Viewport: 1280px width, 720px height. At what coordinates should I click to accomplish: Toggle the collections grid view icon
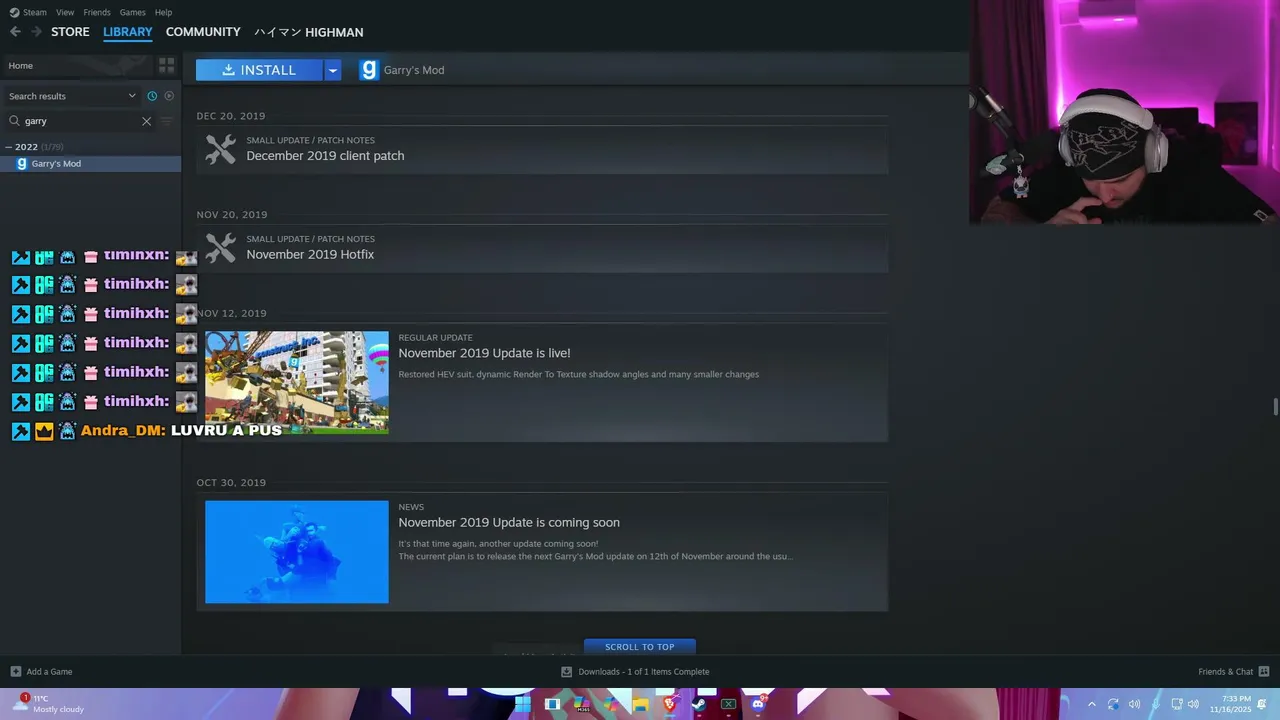[x=166, y=65]
